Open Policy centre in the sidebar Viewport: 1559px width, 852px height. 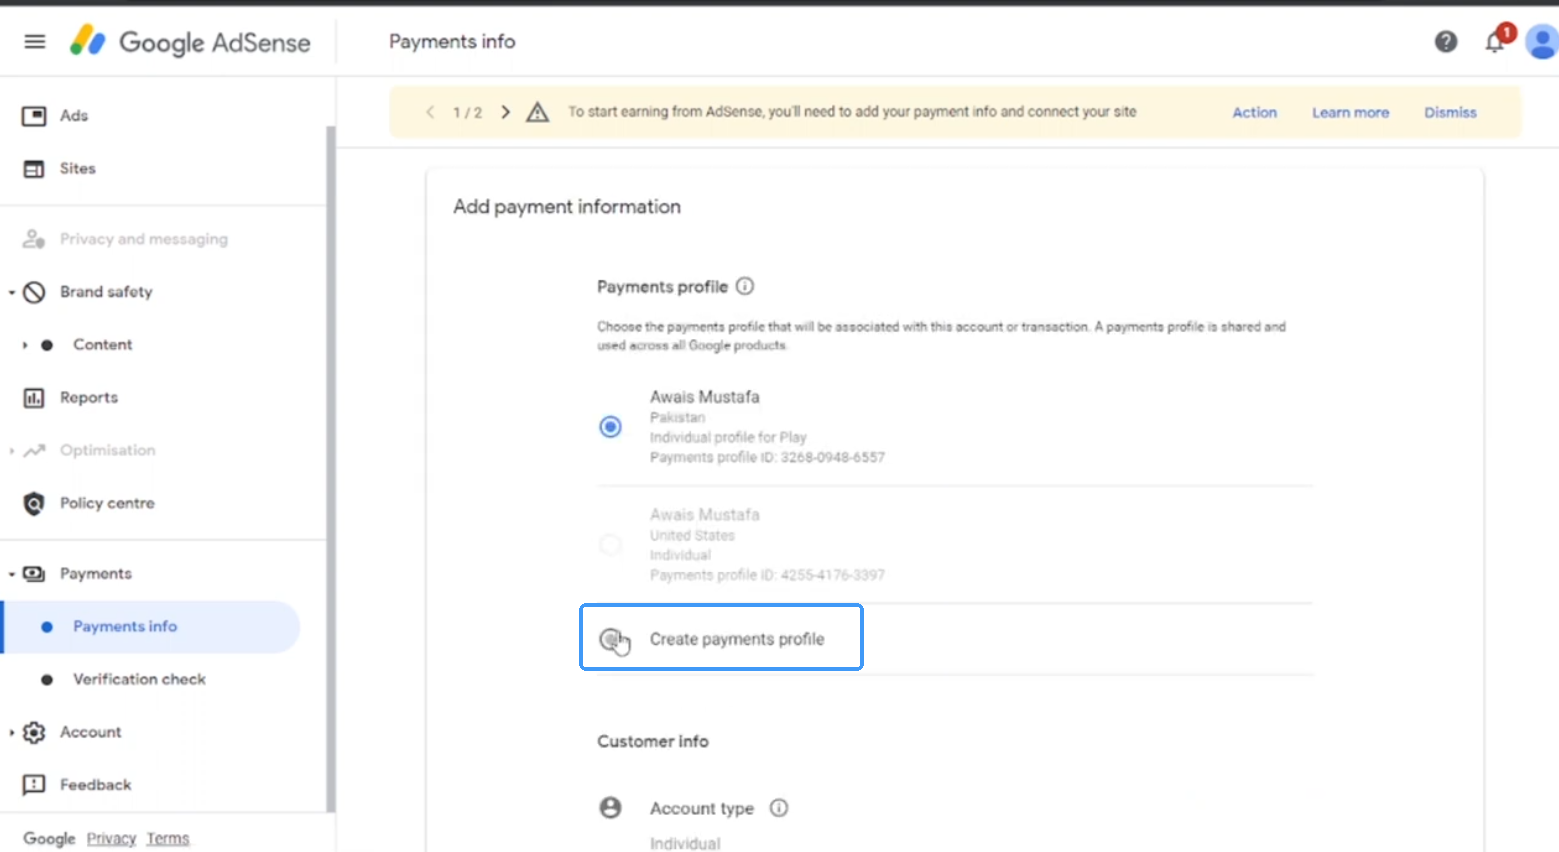tap(107, 503)
